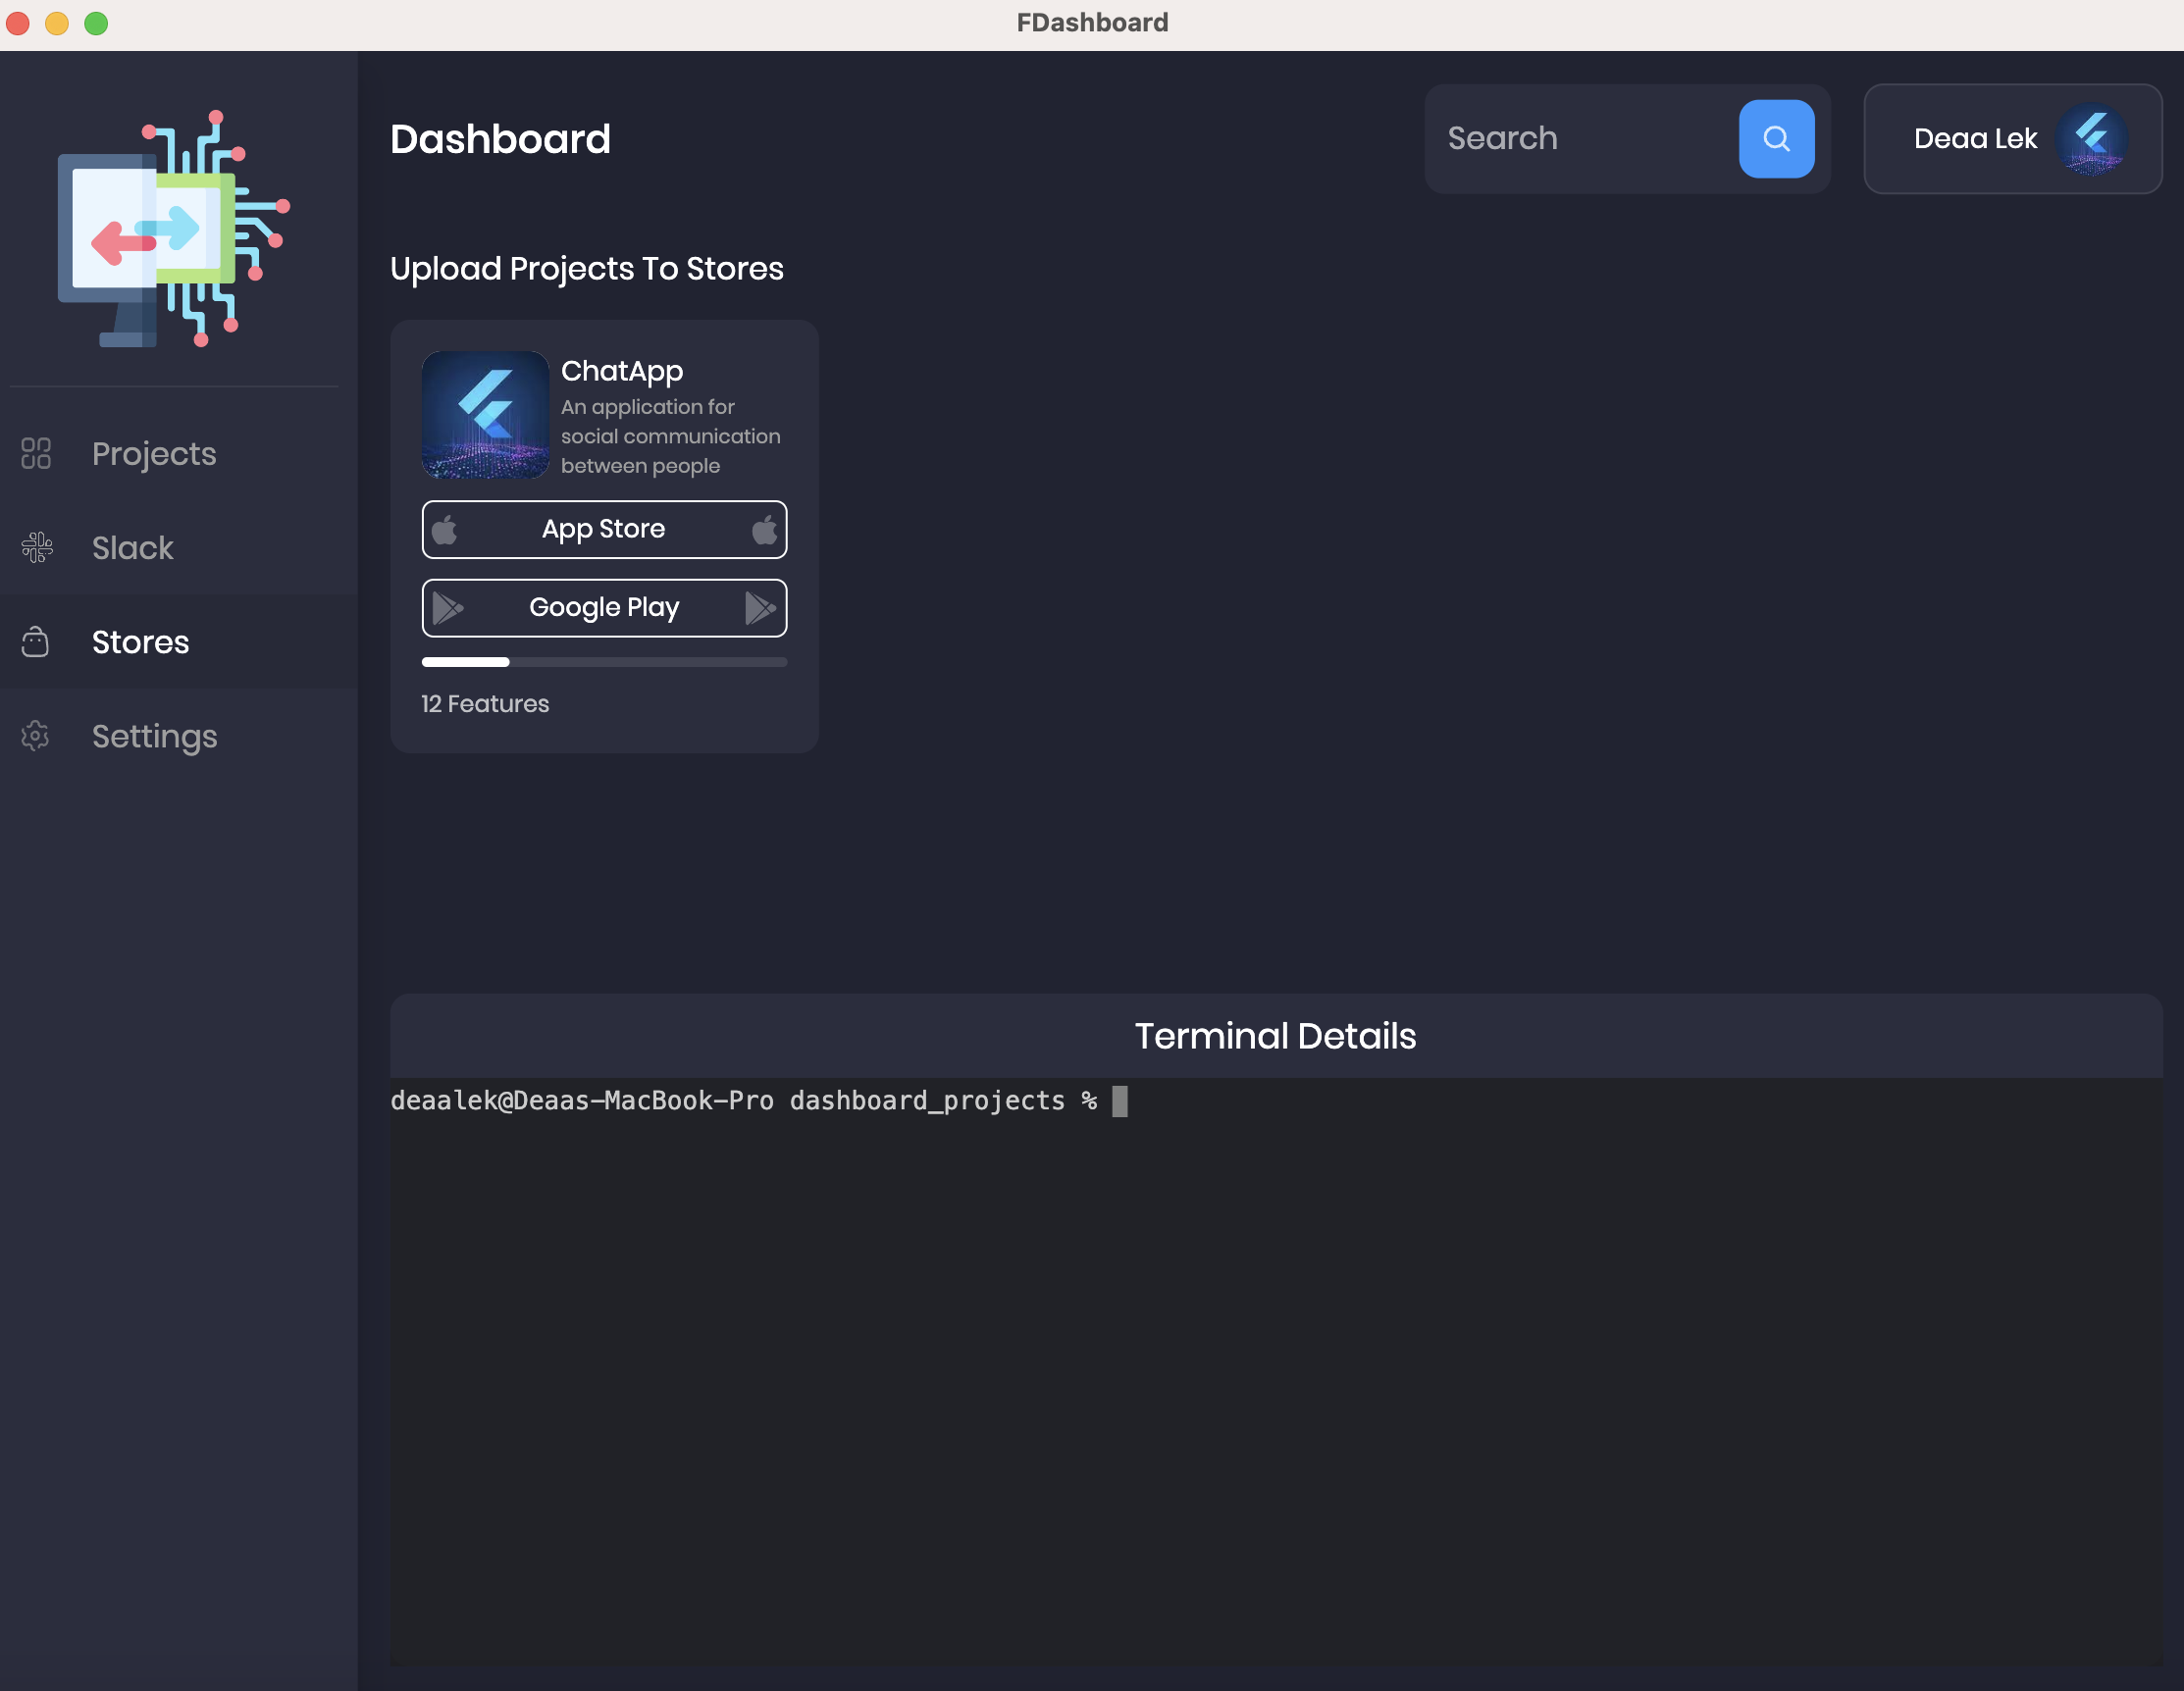Click the blue search magnifier button
This screenshot has width=2184, height=1691.
point(1776,139)
